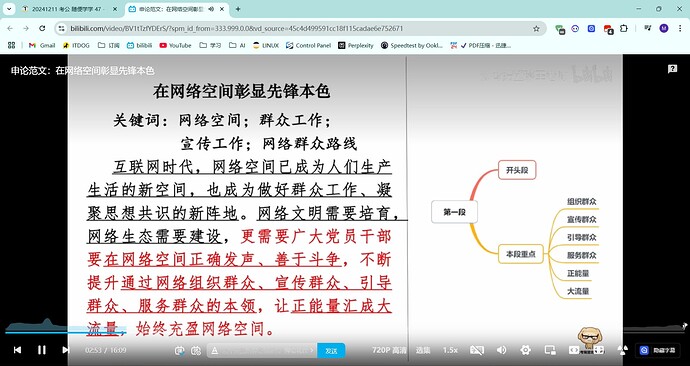690x366 pixels.
Task: Open the Control Panel bookmark
Action: [308, 45]
